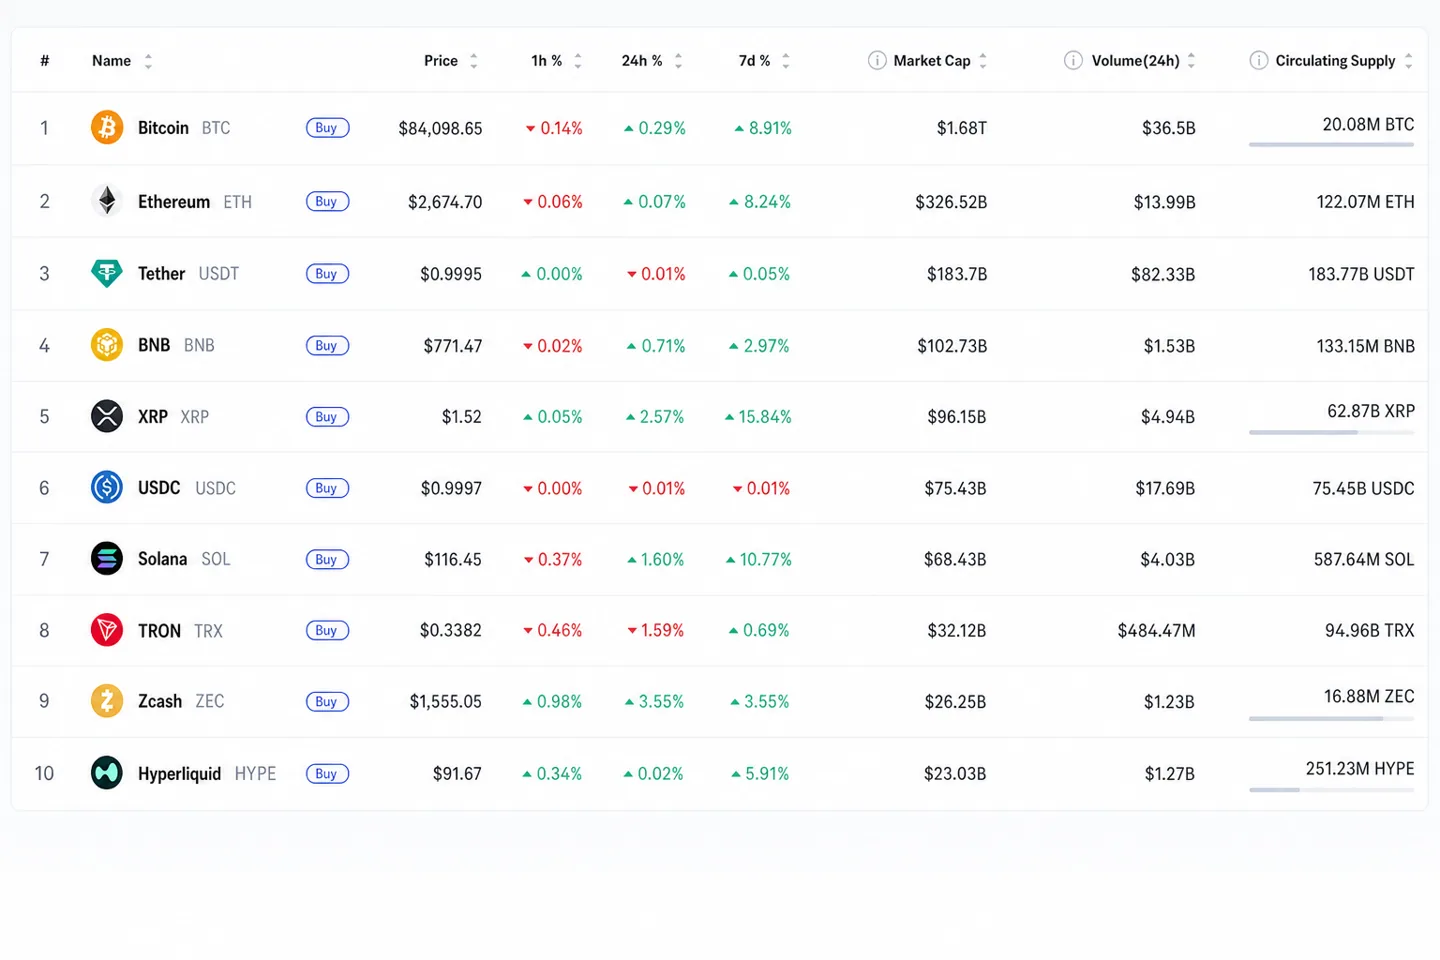Click the BNB coin logo
1440x960 pixels.
(107, 345)
